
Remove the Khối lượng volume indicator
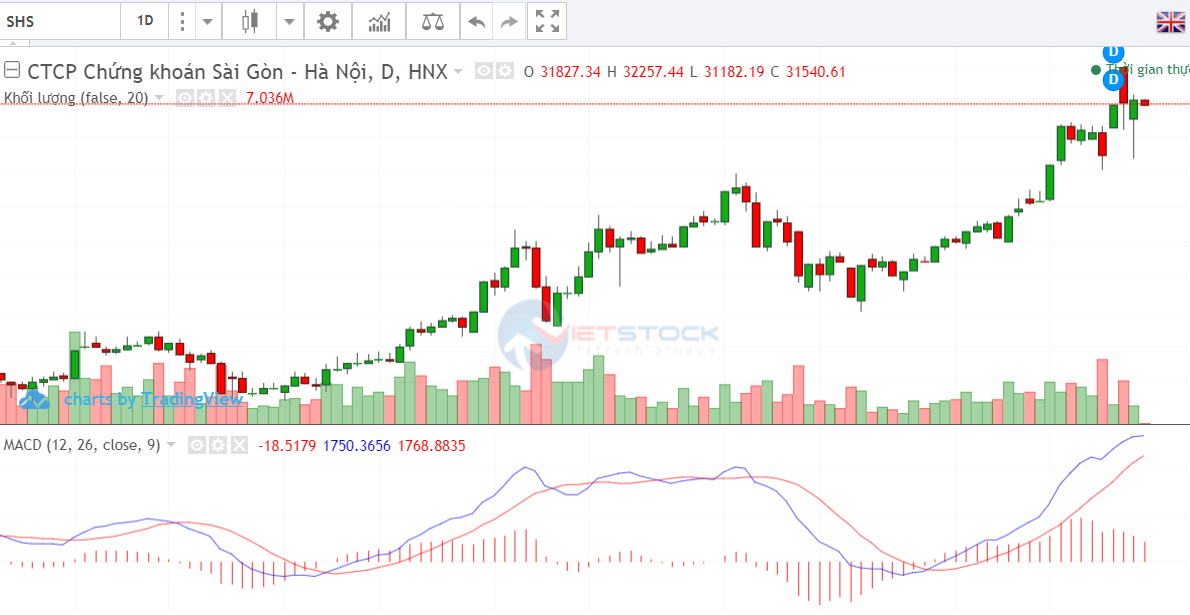click(226, 98)
